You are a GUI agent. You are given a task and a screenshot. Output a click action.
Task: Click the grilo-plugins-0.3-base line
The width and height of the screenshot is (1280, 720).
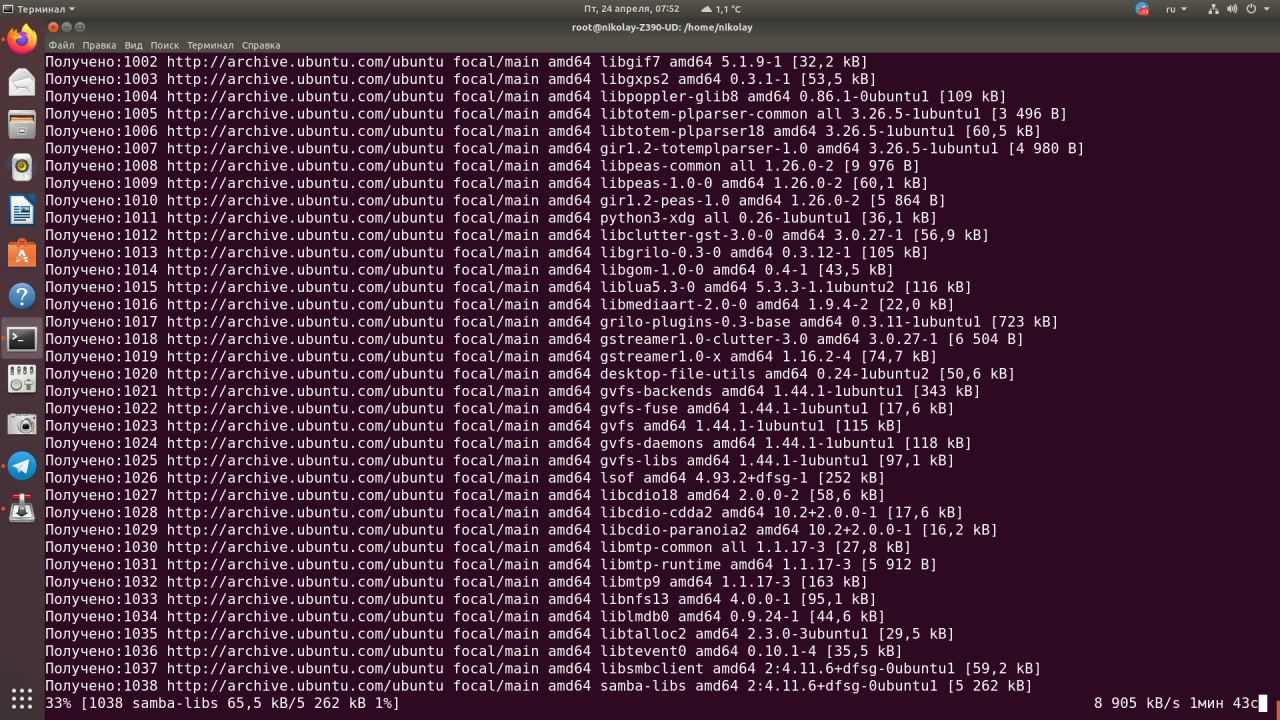[x=552, y=322]
